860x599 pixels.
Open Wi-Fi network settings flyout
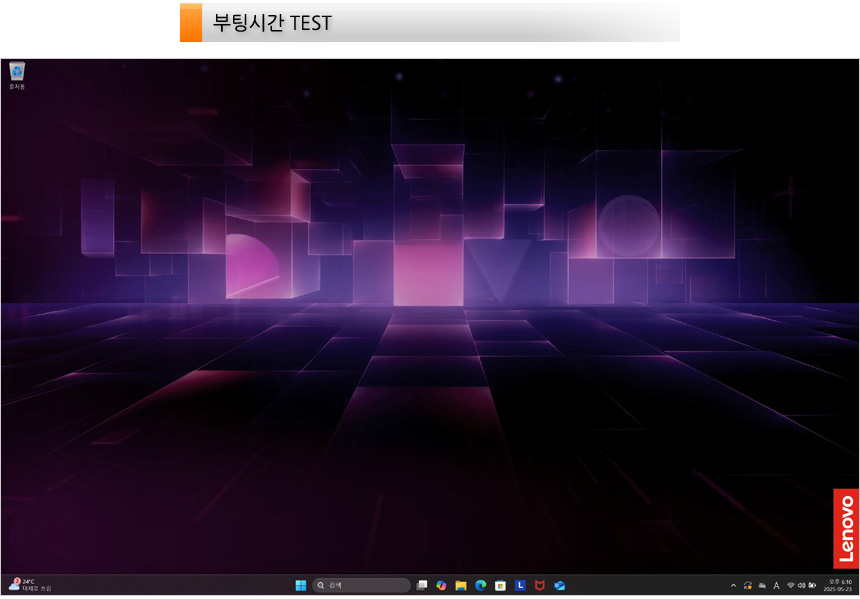point(790,585)
